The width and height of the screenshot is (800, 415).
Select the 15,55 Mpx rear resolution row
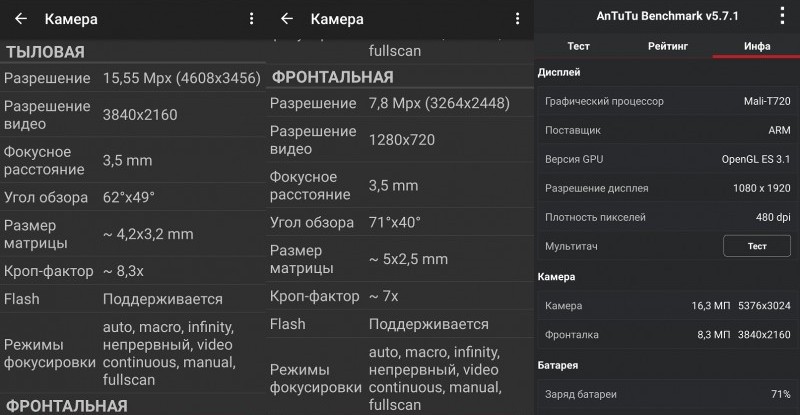pos(133,78)
